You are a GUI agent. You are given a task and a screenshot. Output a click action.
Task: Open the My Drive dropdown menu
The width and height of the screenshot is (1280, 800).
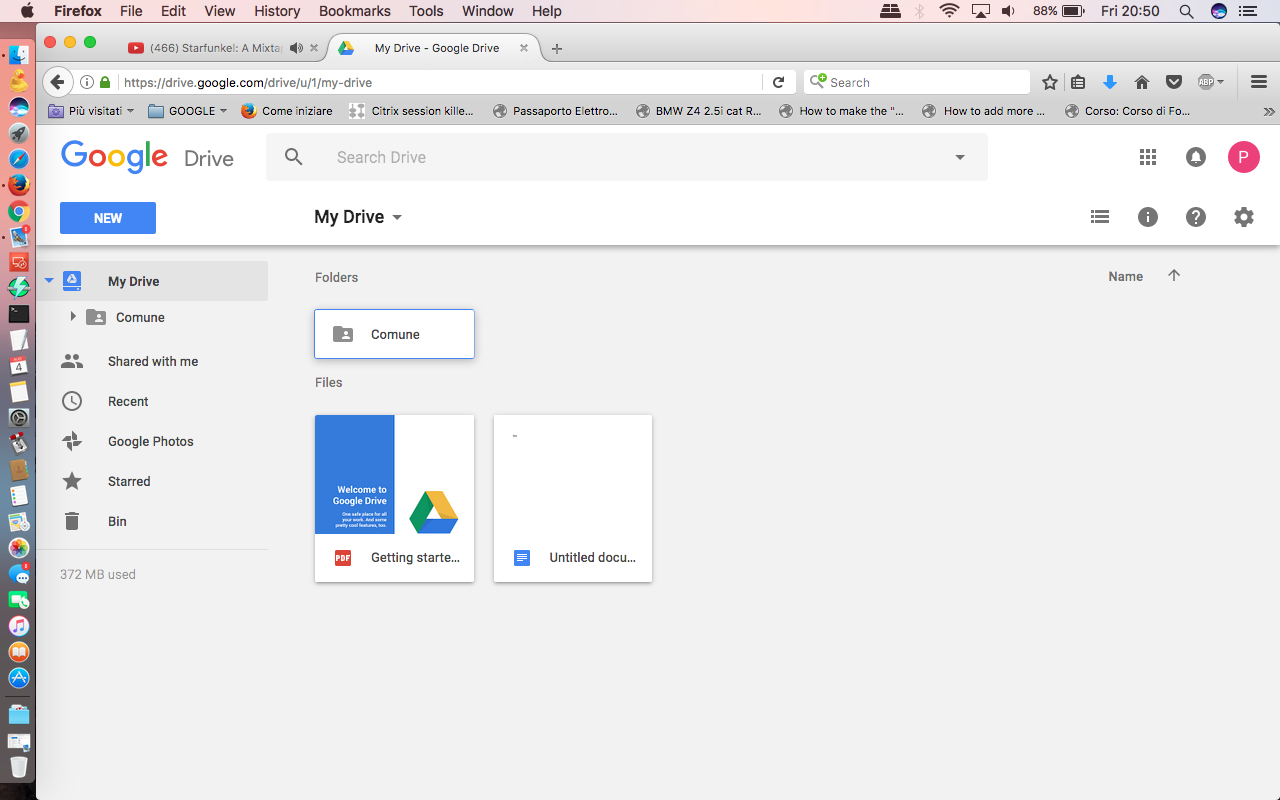[x=358, y=217]
